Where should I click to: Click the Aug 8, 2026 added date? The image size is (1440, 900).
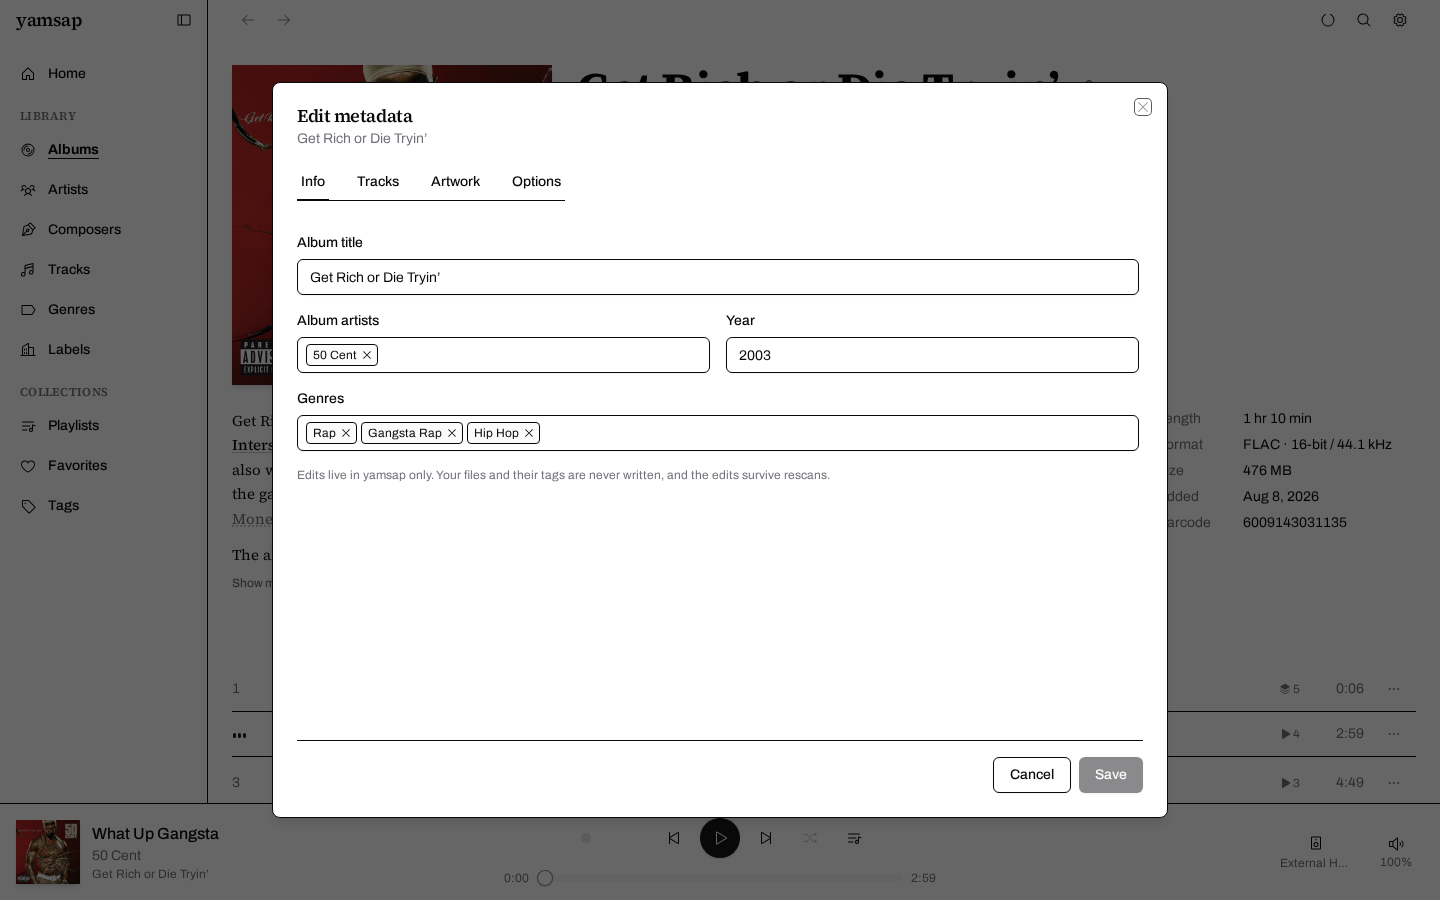point(1281,497)
